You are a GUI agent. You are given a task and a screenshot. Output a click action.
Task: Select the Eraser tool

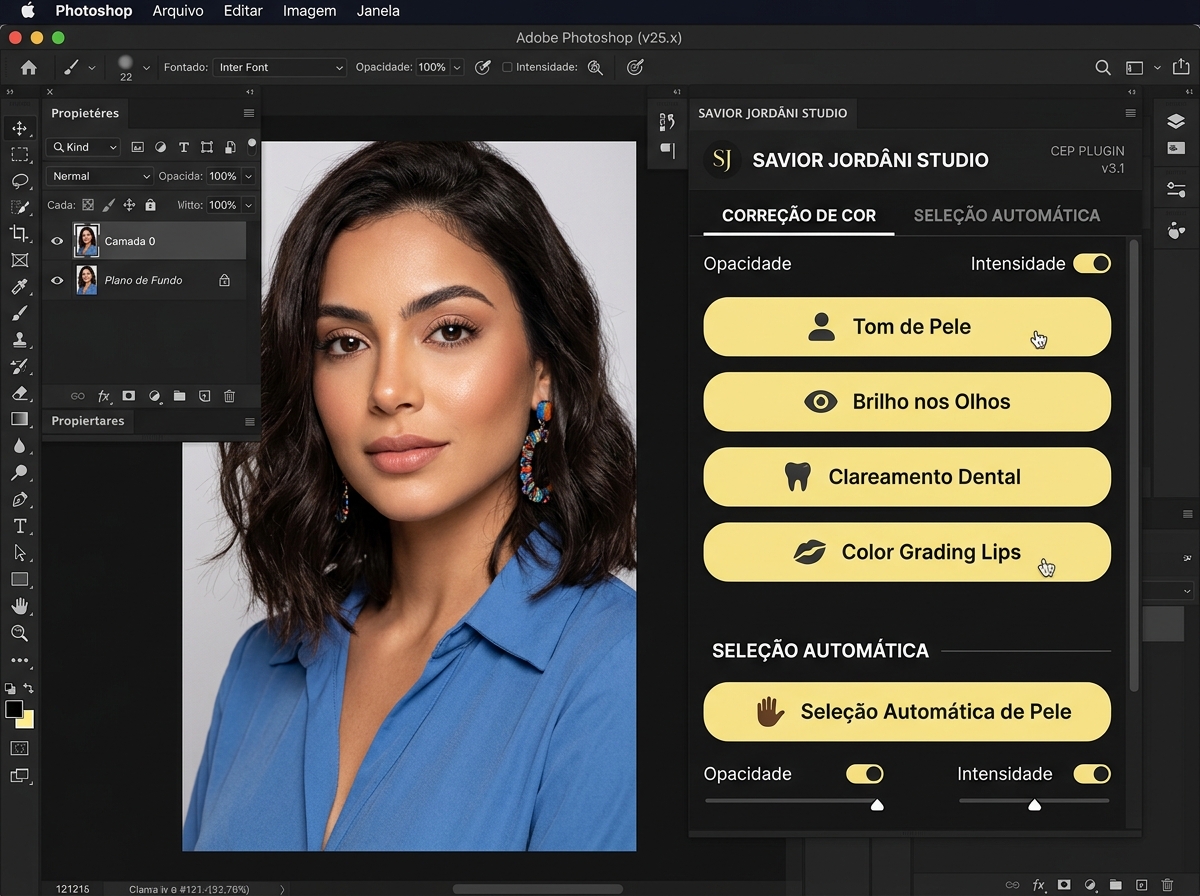pyautogui.click(x=19, y=393)
